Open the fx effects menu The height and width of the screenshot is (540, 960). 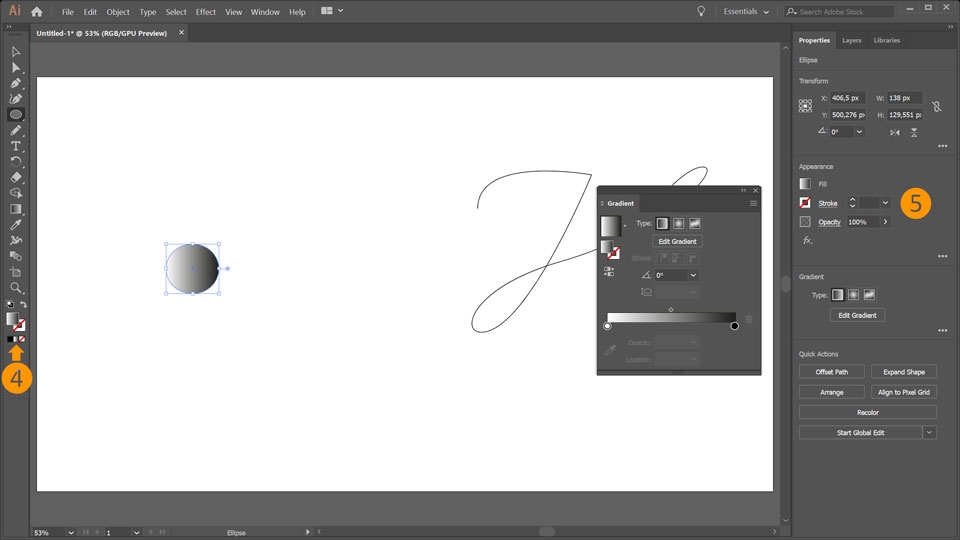[808, 241]
